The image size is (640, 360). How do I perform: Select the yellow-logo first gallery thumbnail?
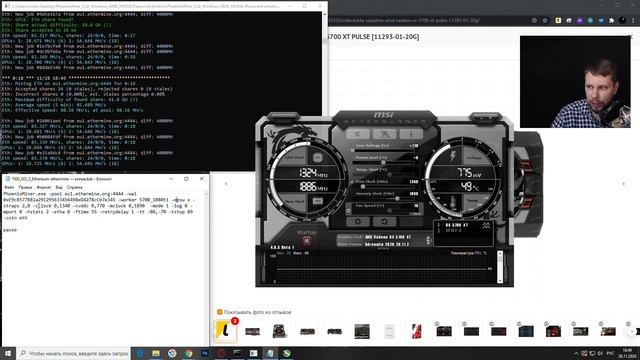(x=225, y=331)
